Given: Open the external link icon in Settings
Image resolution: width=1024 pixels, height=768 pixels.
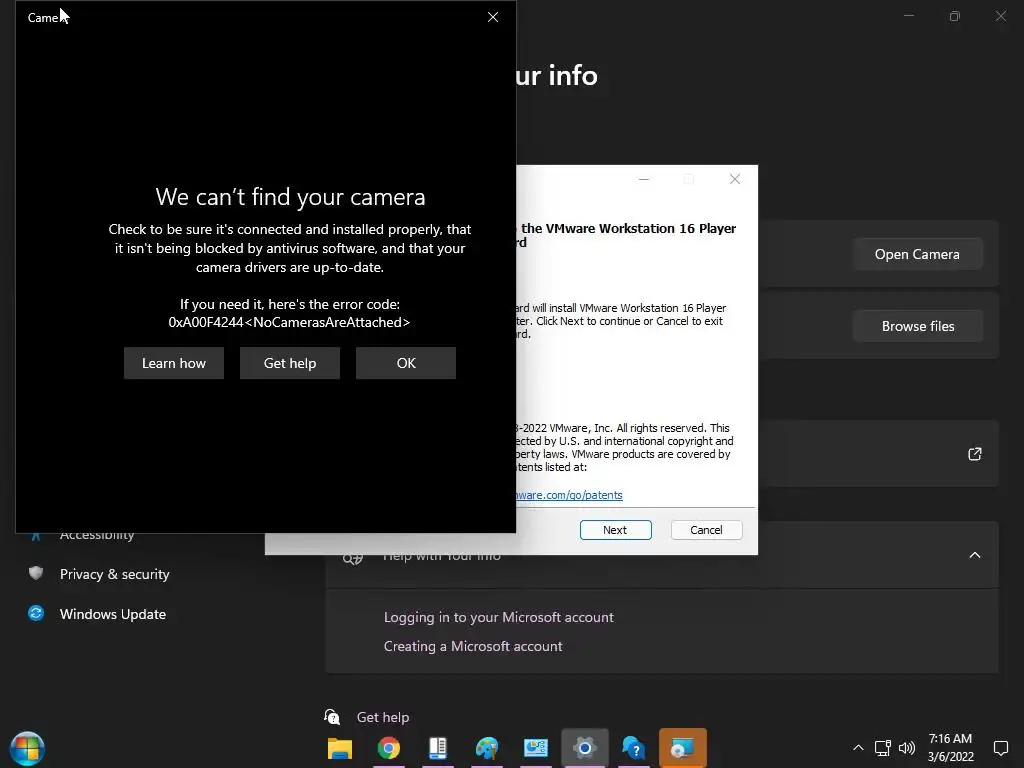Looking at the screenshot, I should tap(974, 454).
